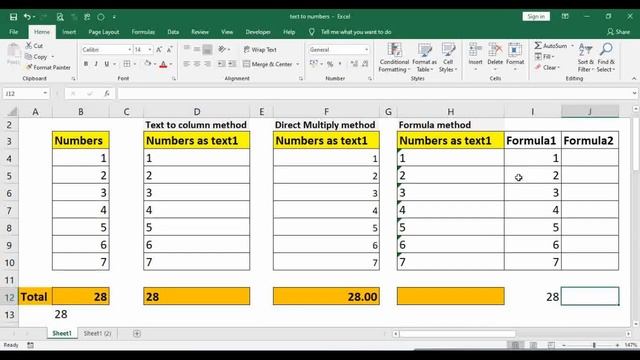This screenshot has height=360, width=640.
Task: Apply middle vertical alignment
Action: click(x=197, y=49)
